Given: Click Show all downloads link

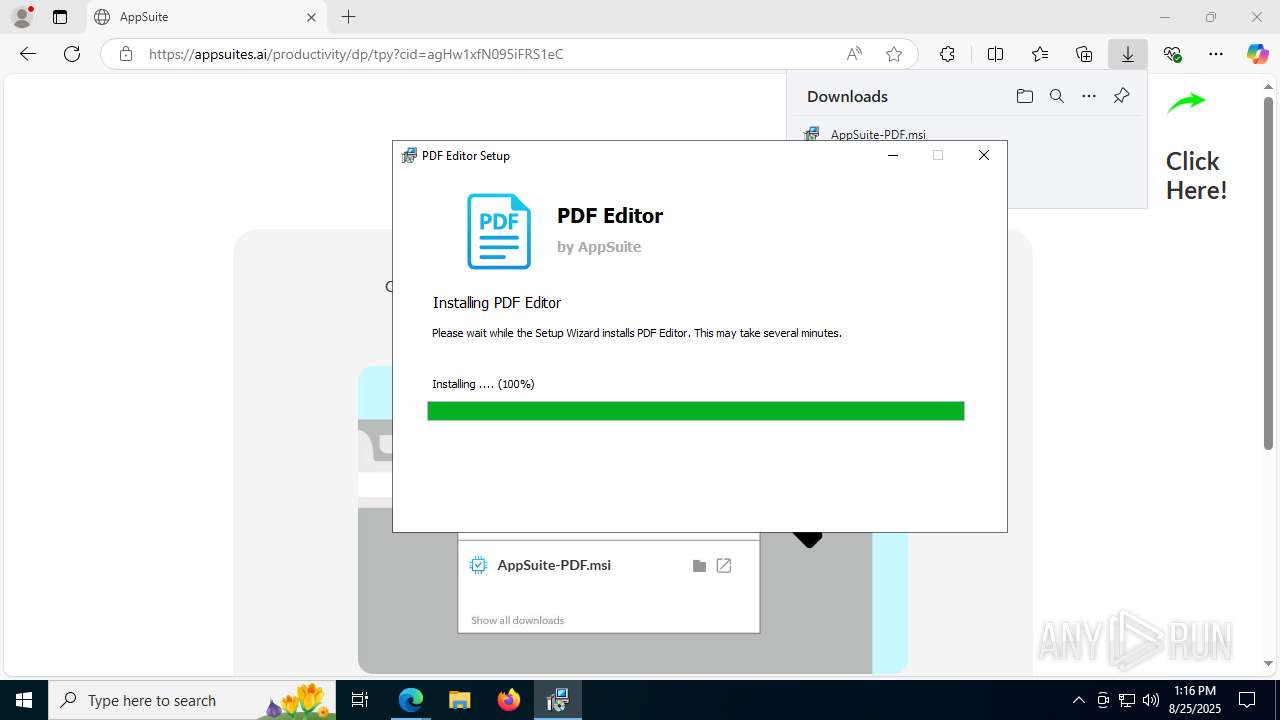Looking at the screenshot, I should [517, 620].
